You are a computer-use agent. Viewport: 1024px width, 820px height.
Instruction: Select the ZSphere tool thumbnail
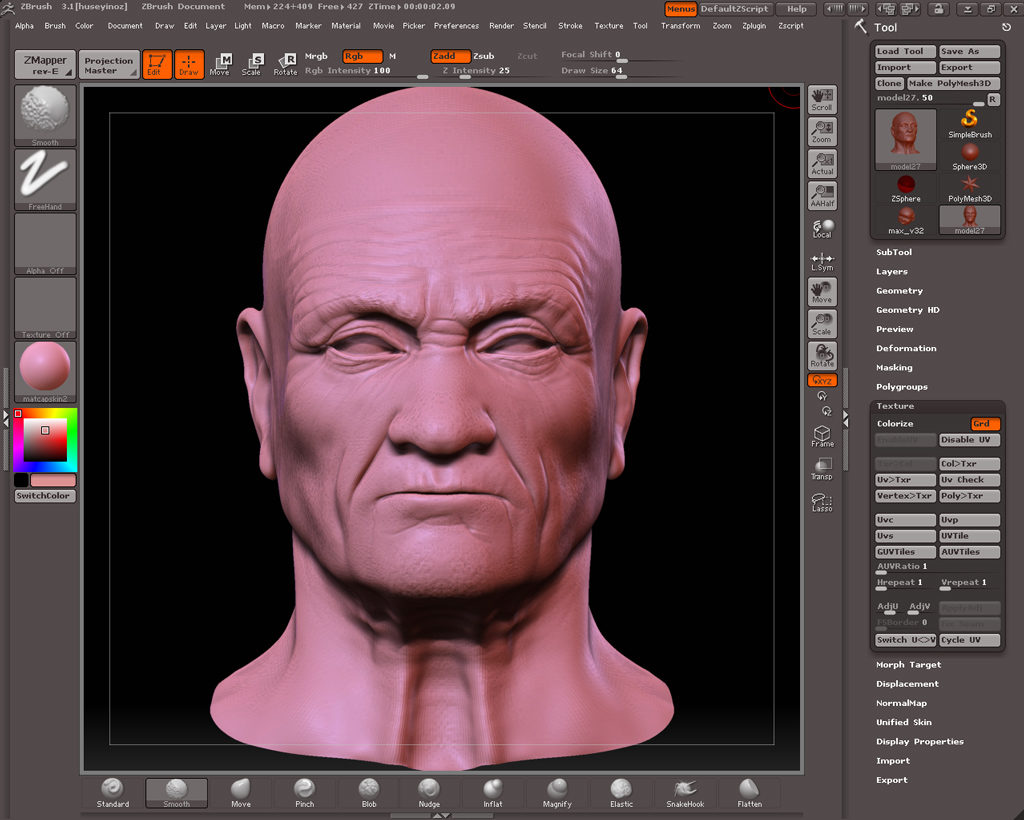click(x=906, y=187)
